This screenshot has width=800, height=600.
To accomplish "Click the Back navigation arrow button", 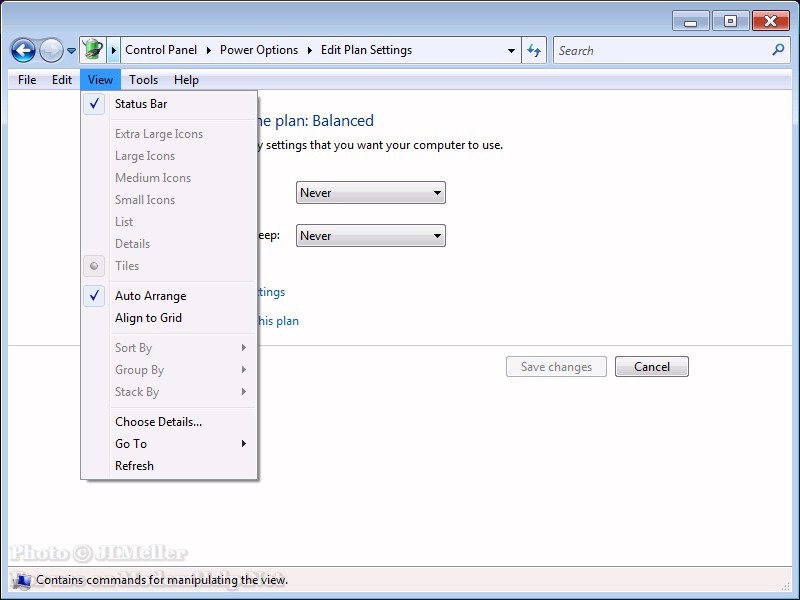I will click(x=23, y=50).
